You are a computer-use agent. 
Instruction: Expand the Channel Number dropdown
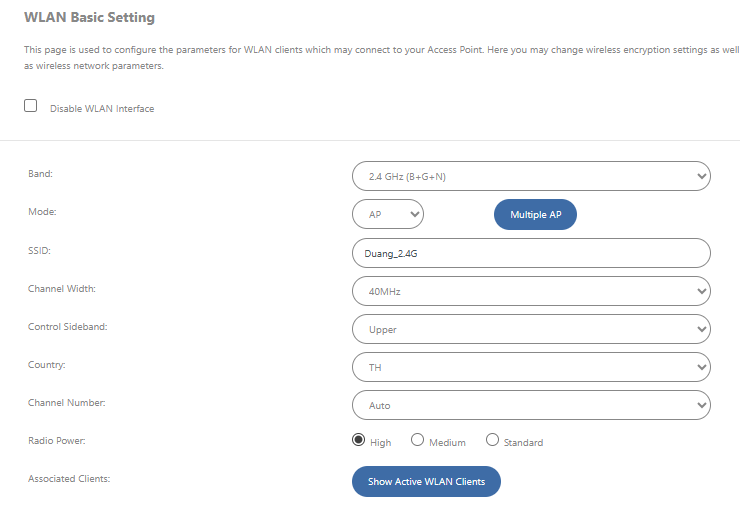[531, 405]
